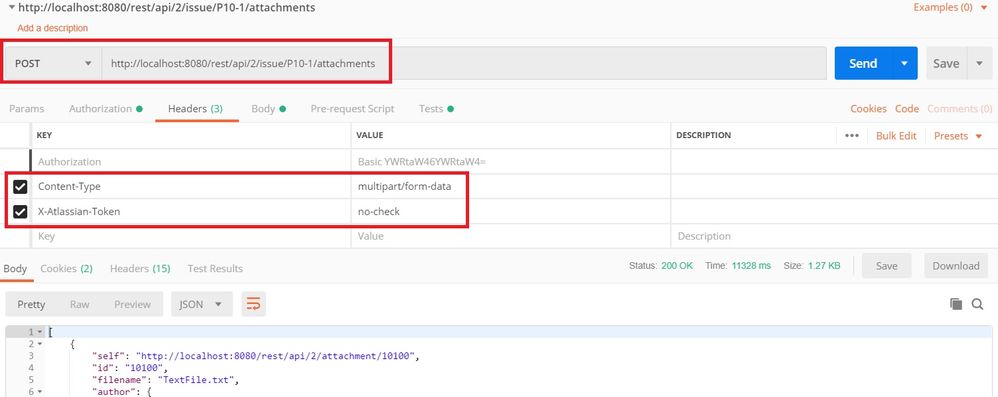Click the multipart/form-data value cell

510,186
